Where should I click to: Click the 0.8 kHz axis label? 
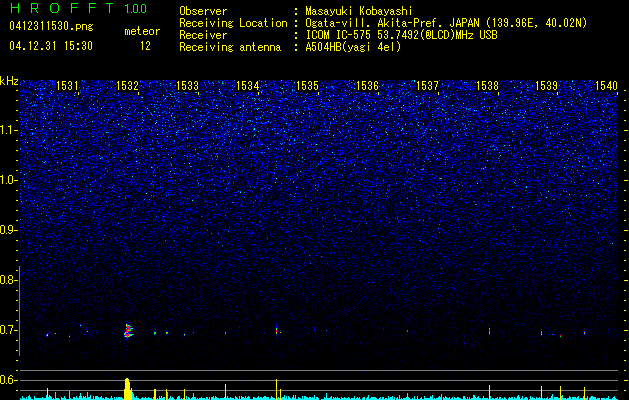pyautogui.click(x=7, y=280)
